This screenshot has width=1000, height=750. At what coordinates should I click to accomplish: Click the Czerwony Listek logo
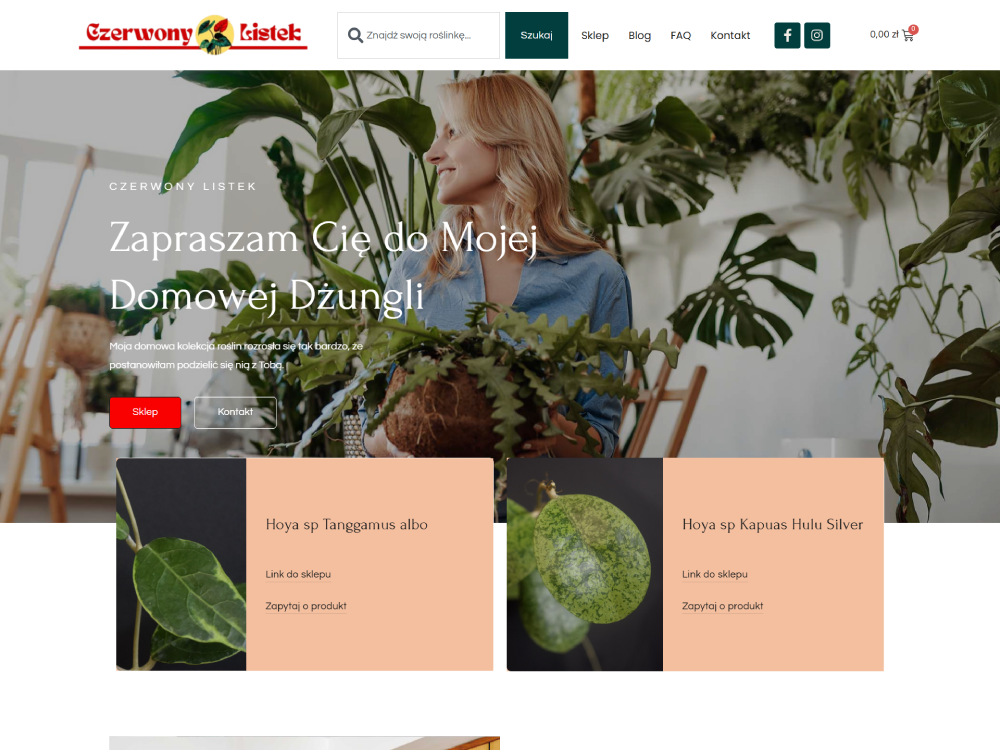click(x=193, y=34)
